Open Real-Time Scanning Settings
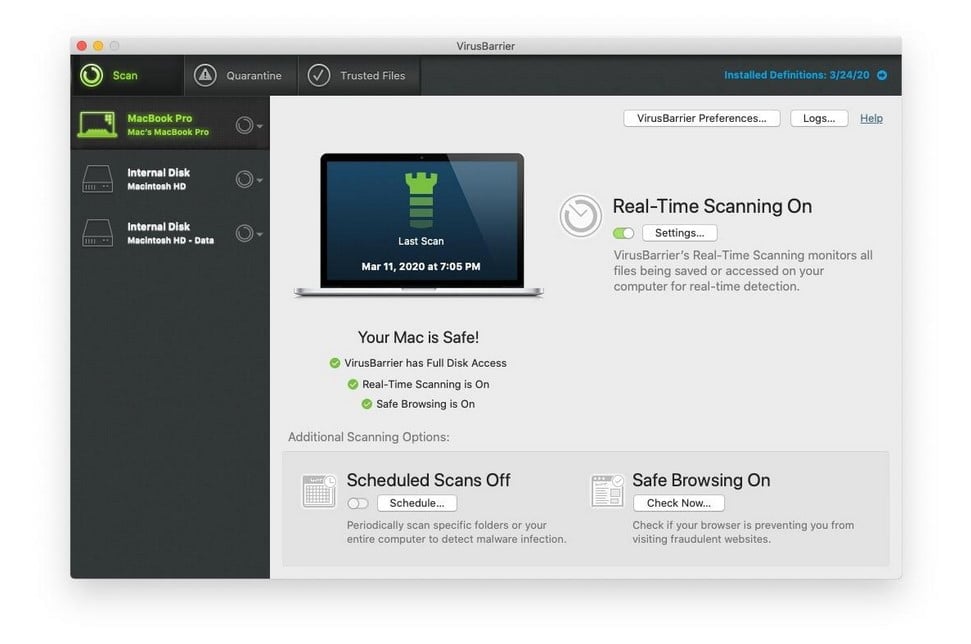The image size is (971, 644). pyautogui.click(x=679, y=233)
